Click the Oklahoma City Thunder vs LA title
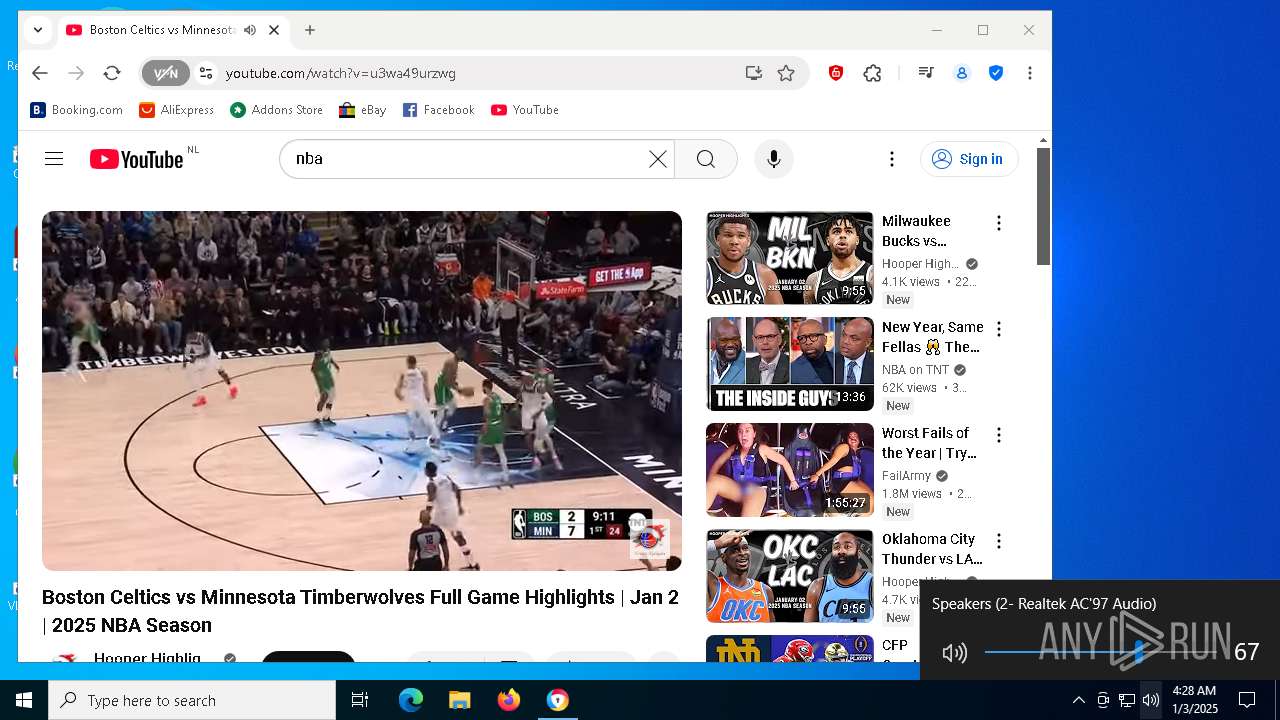The height and width of the screenshot is (720, 1280). (x=932, y=549)
